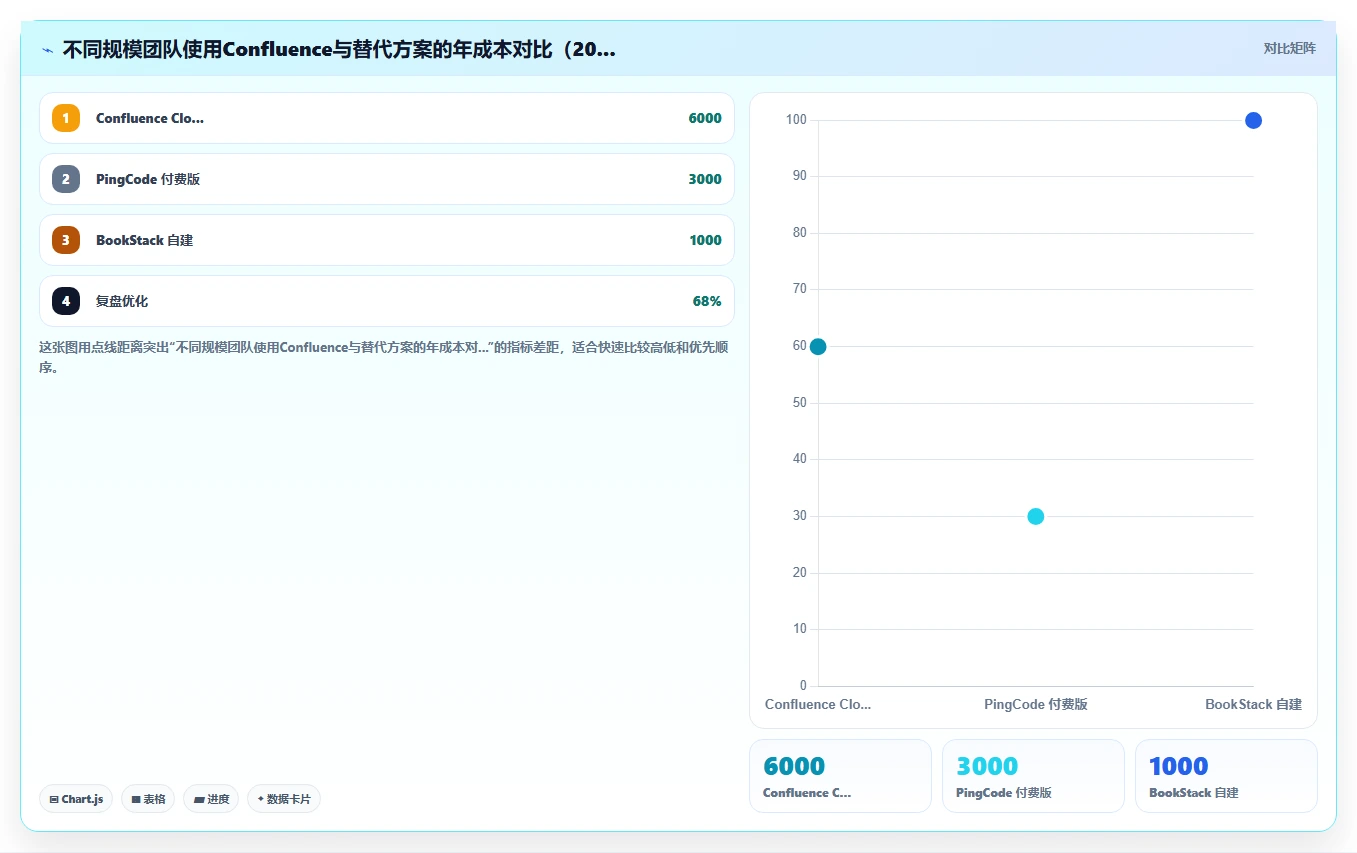Click the Confluence data point at 60
The height and width of the screenshot is (853, 1357).
(x=818, y=346)
